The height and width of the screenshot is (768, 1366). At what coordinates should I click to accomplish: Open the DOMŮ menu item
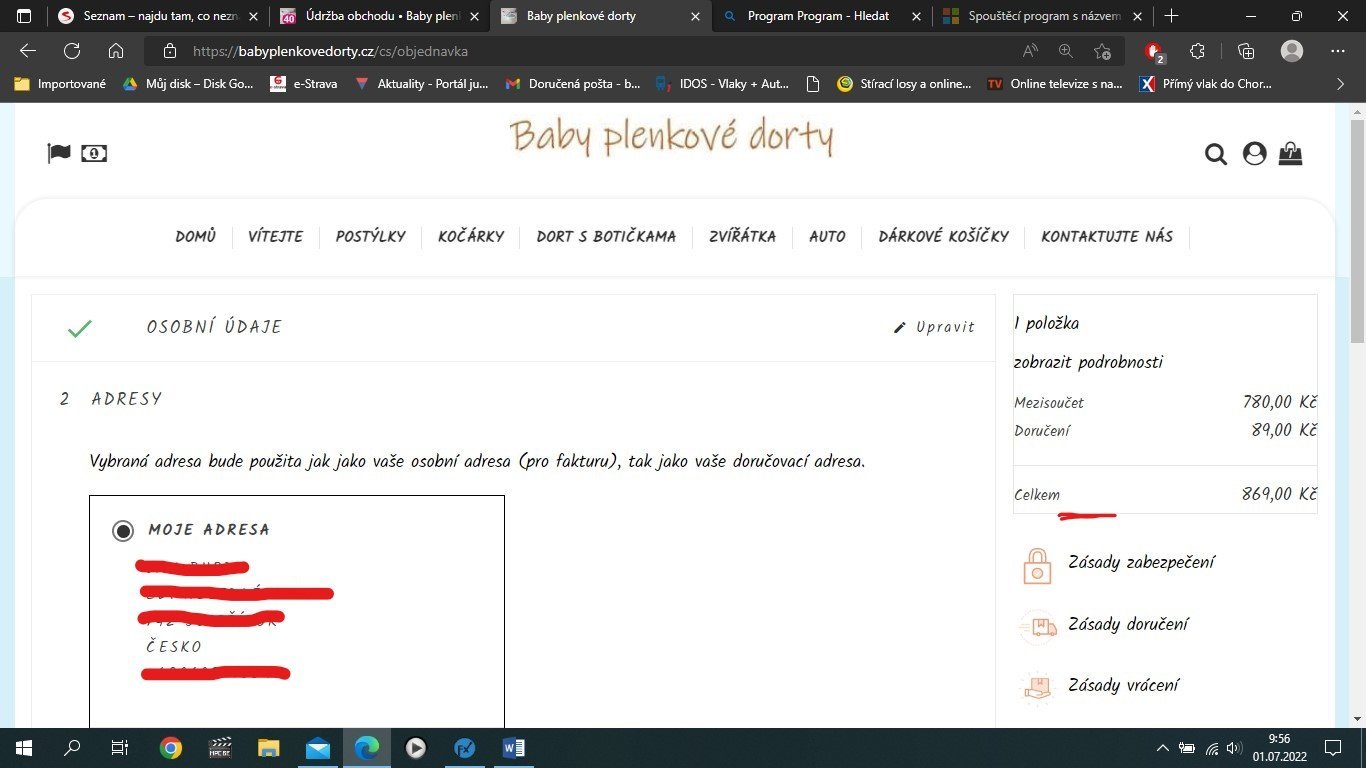[x=195, y=237]
